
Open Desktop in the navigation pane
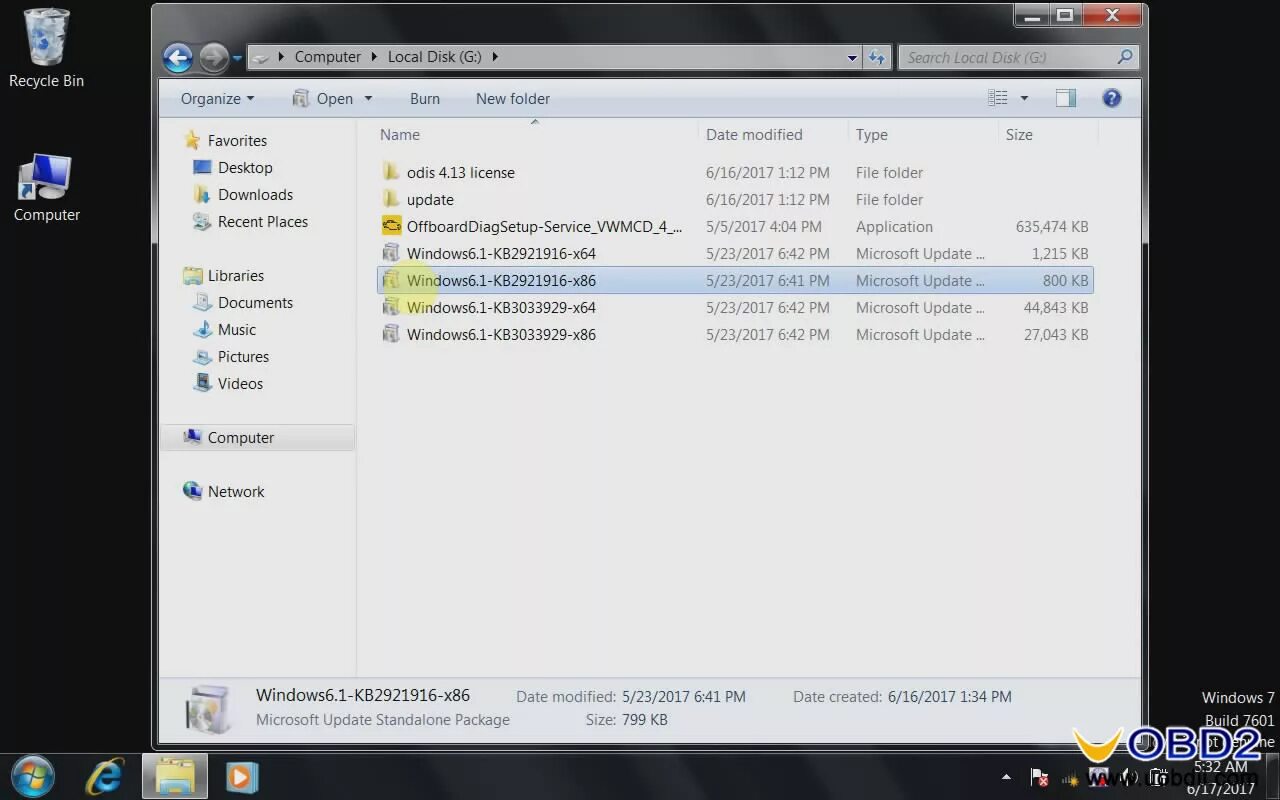[245, 168]
